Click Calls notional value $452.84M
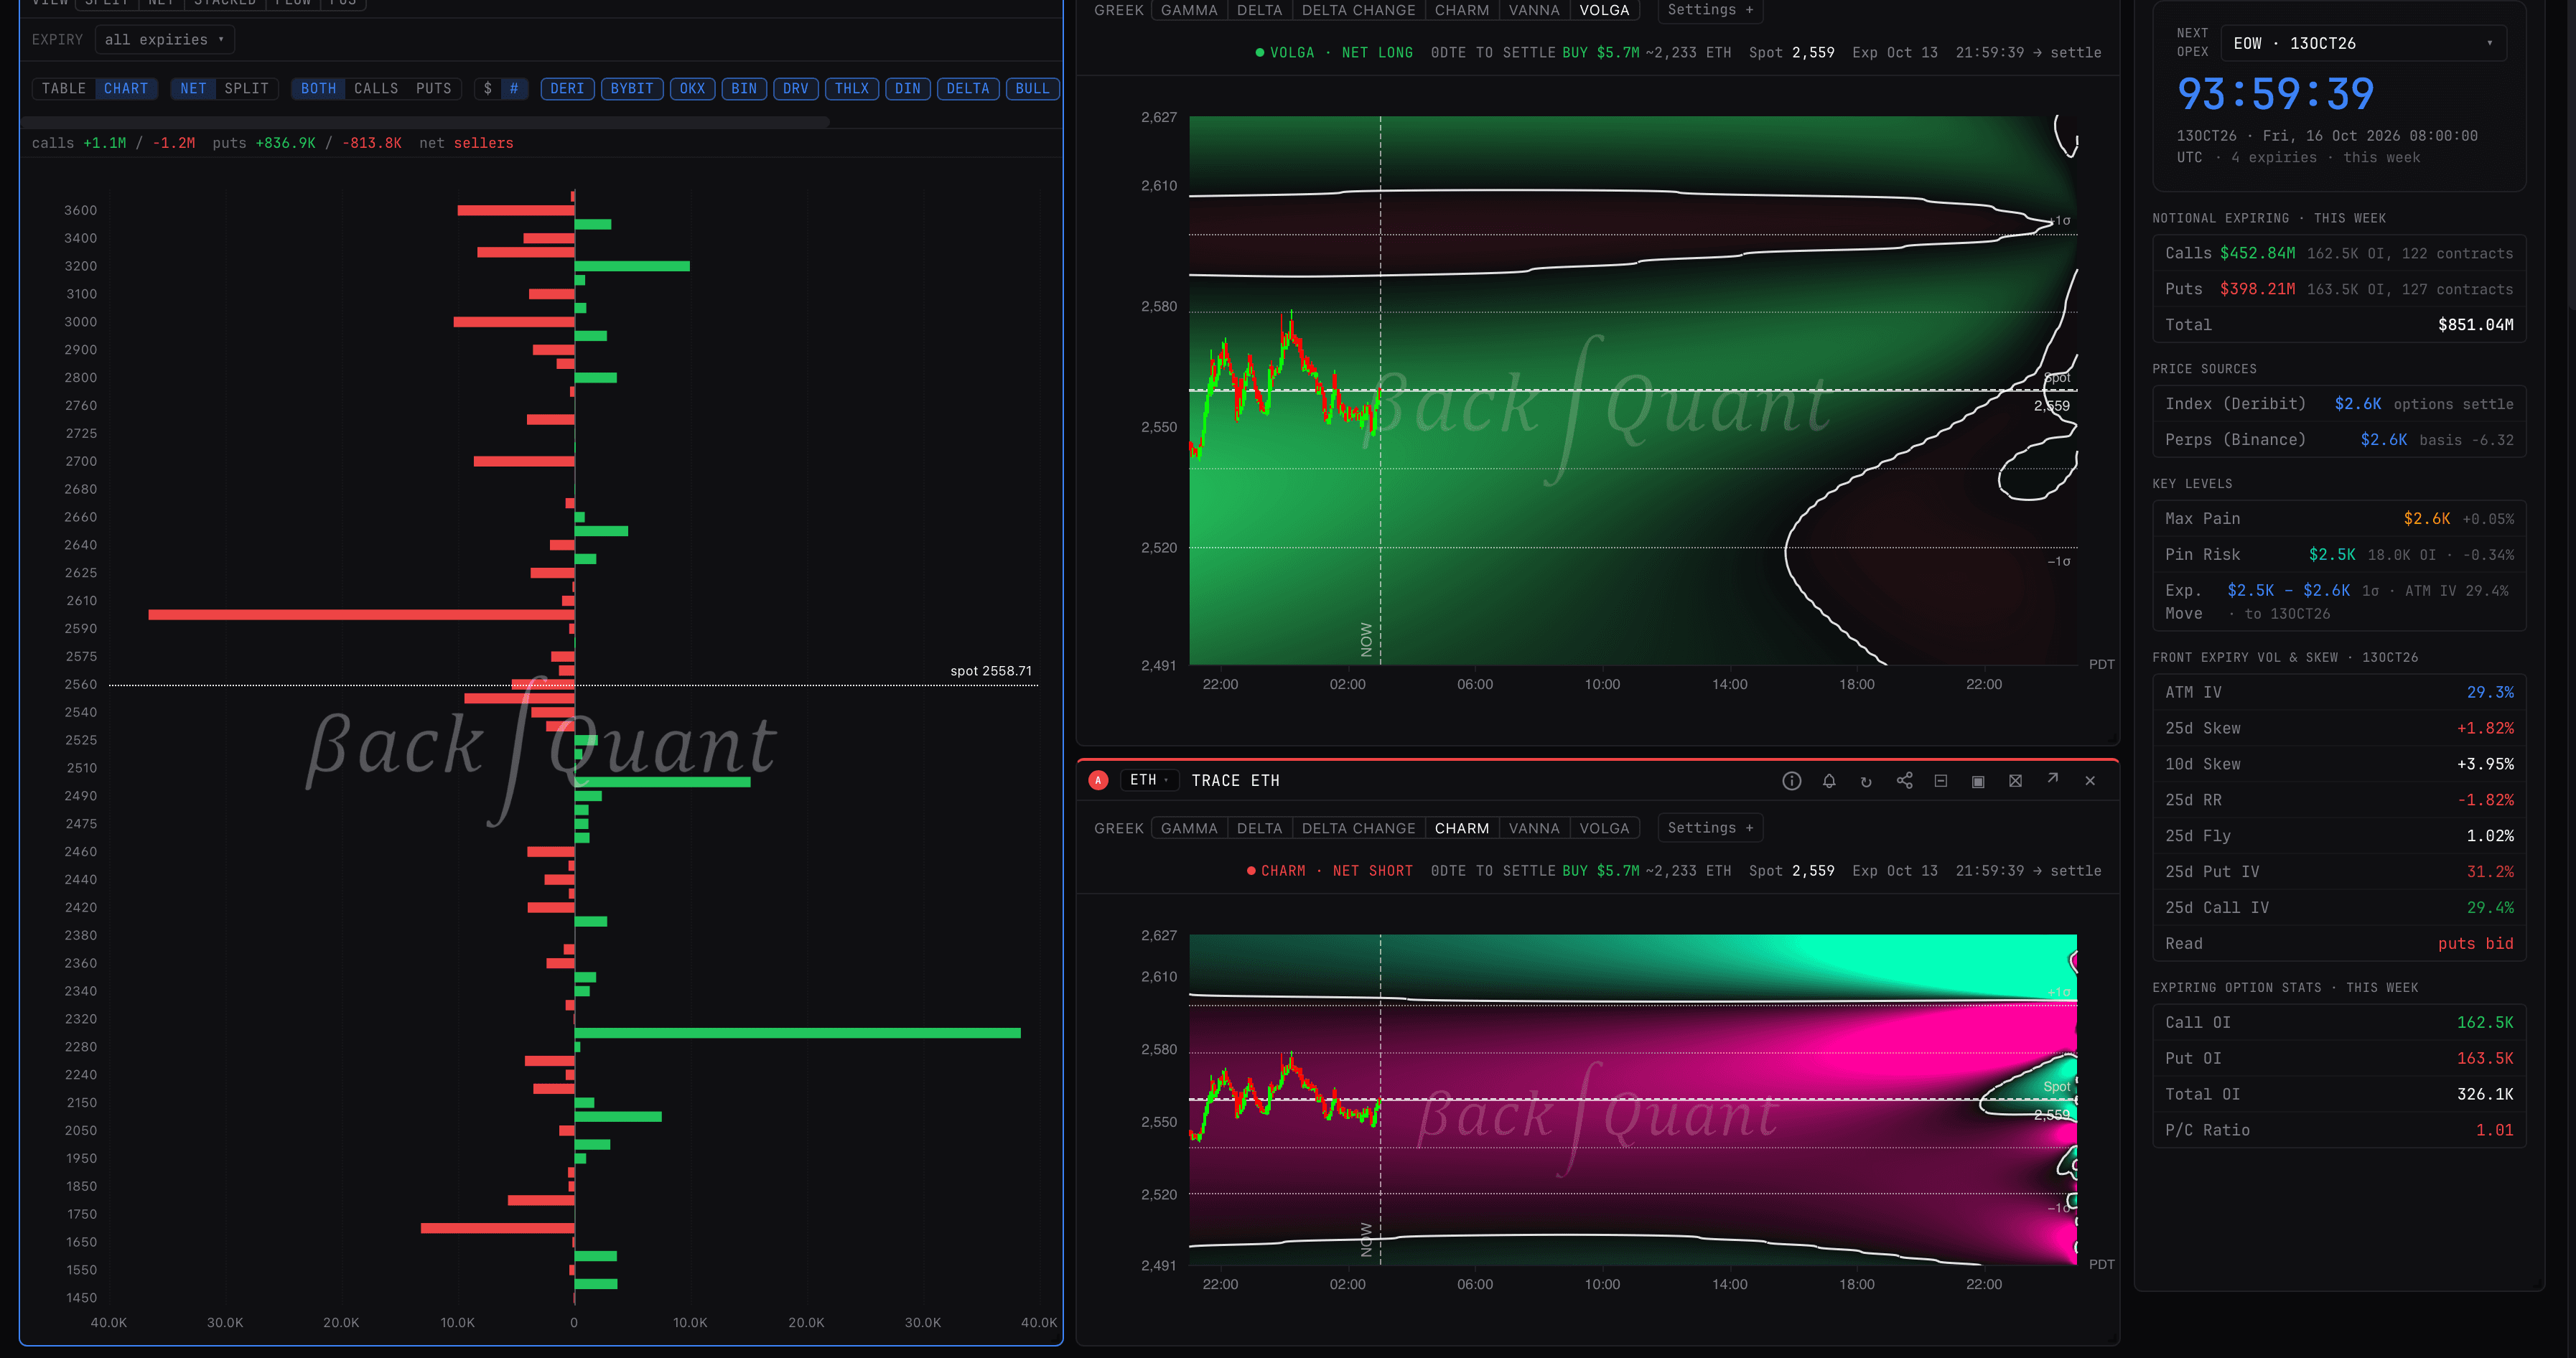 click(2257, 254)
